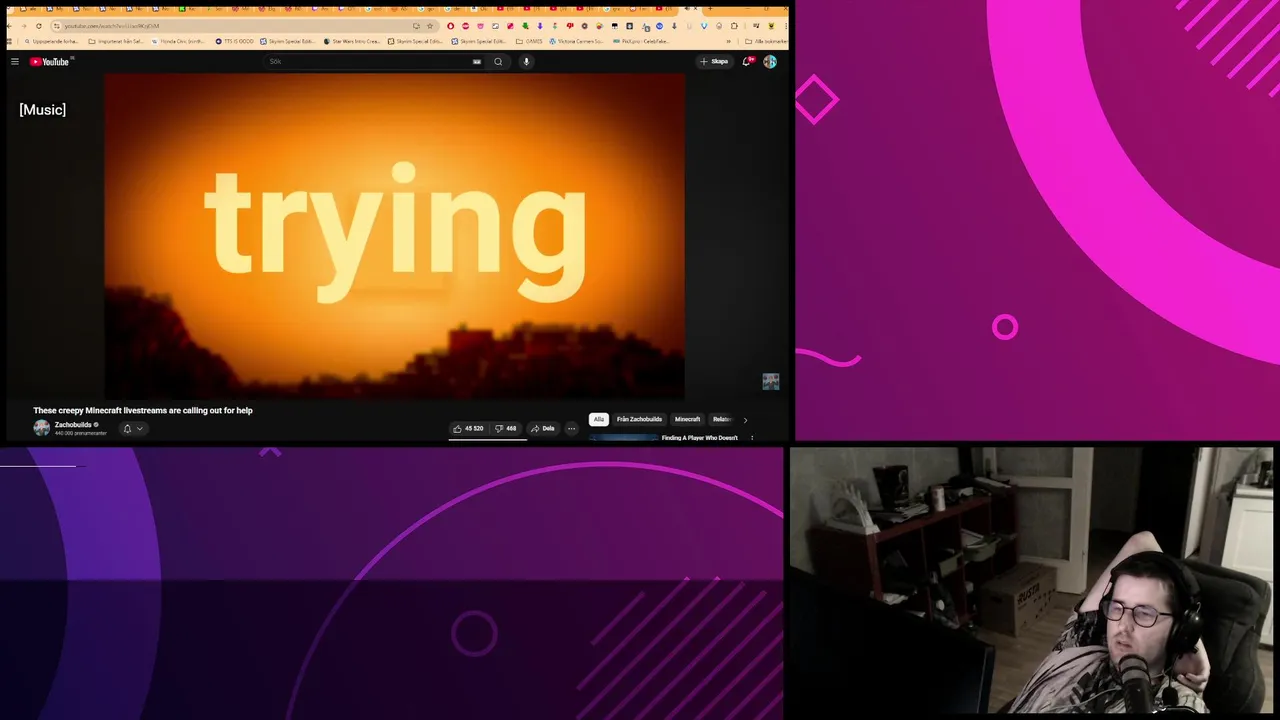Open the translate extension icon

pos(646,27)
